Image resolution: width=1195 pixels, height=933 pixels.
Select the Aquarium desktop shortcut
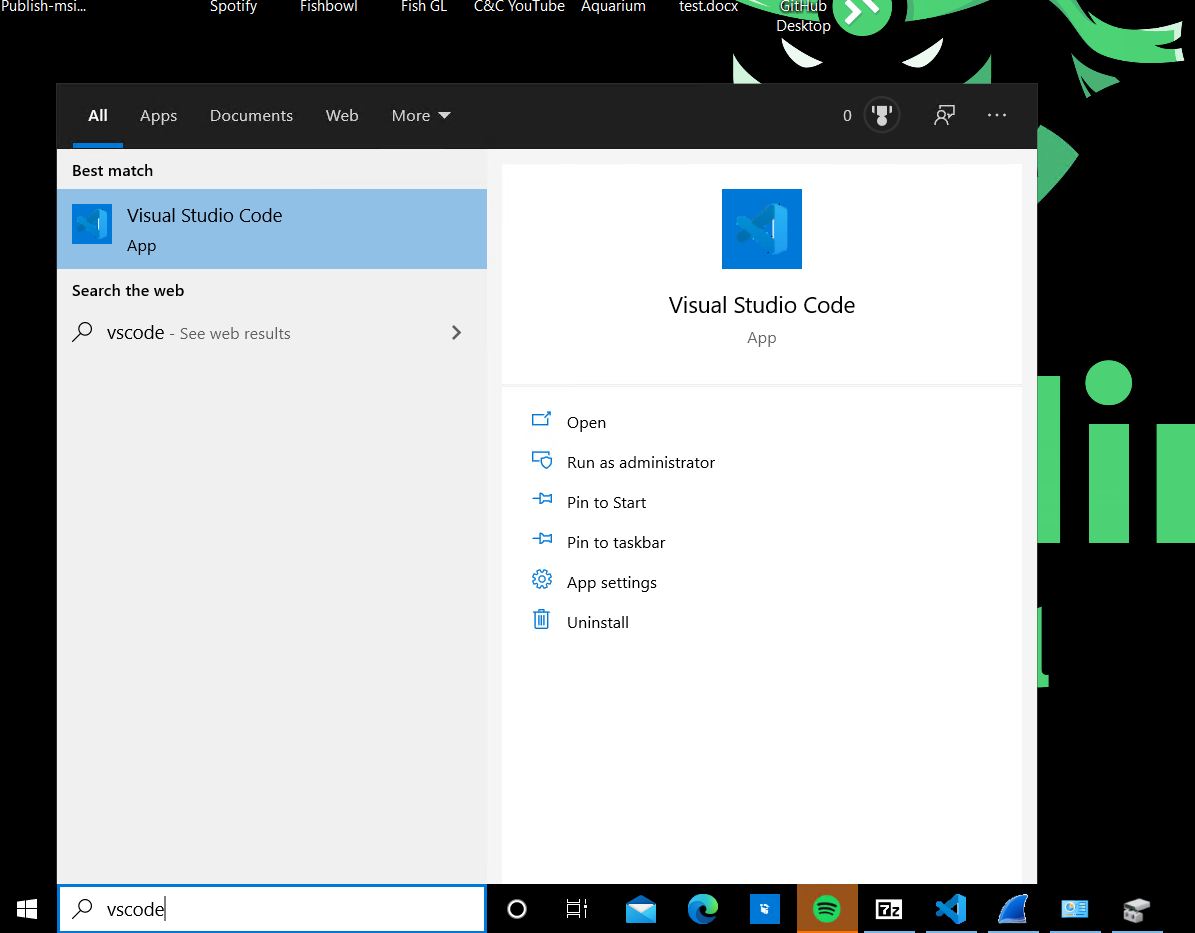(614, 7)
